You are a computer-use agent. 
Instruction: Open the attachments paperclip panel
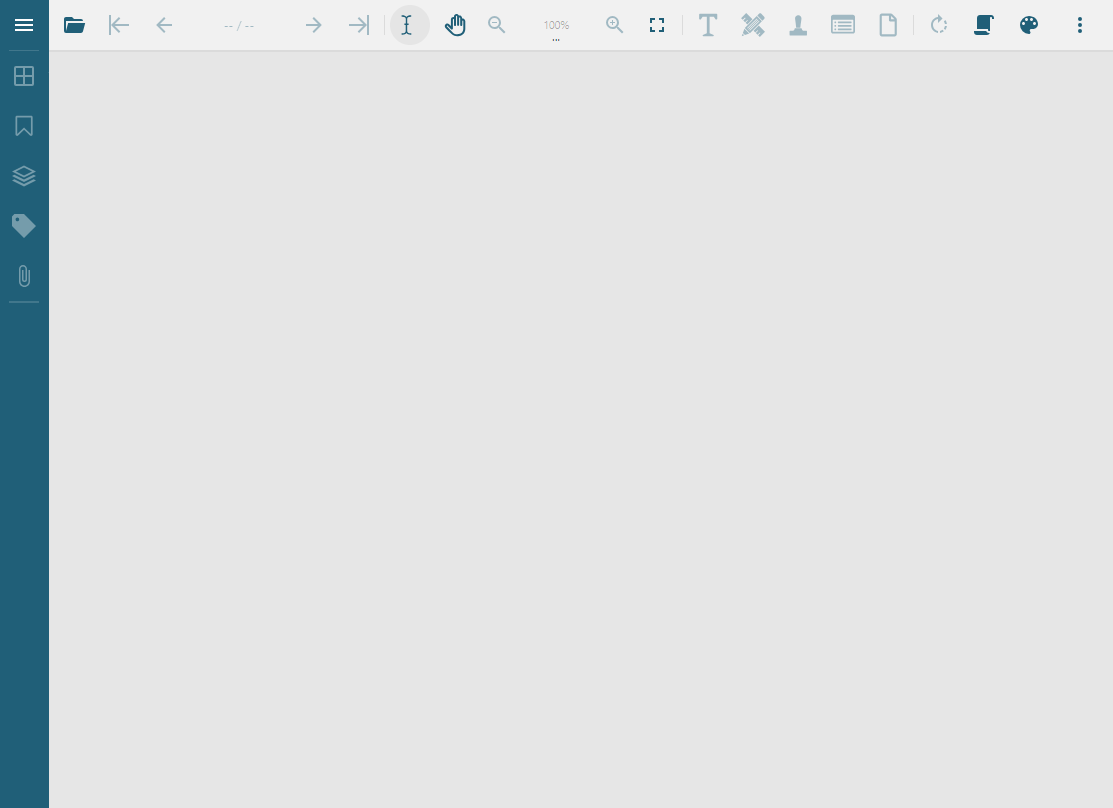pyautogui.click(x=24, y=276)
